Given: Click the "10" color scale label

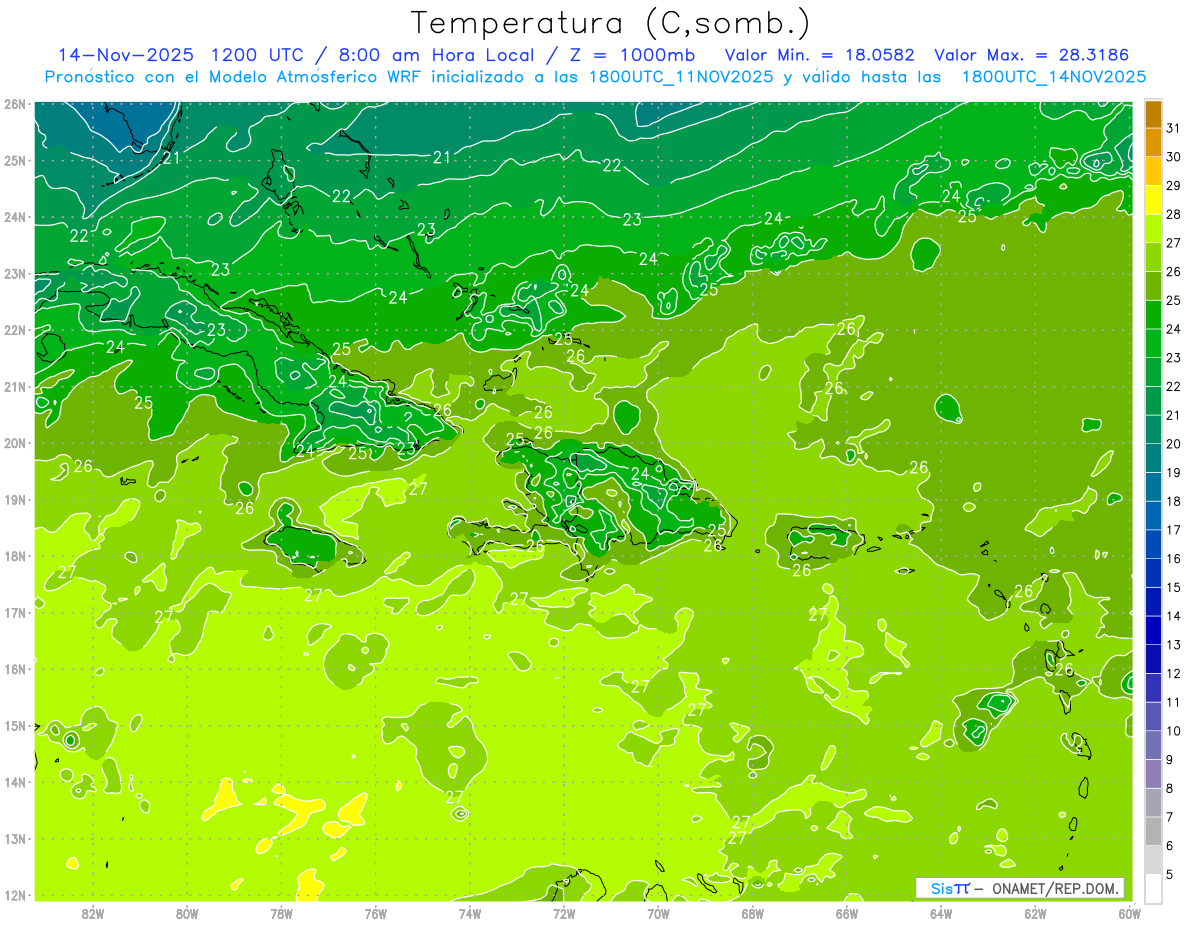Looking at the screenshot, I should 1174,731.
